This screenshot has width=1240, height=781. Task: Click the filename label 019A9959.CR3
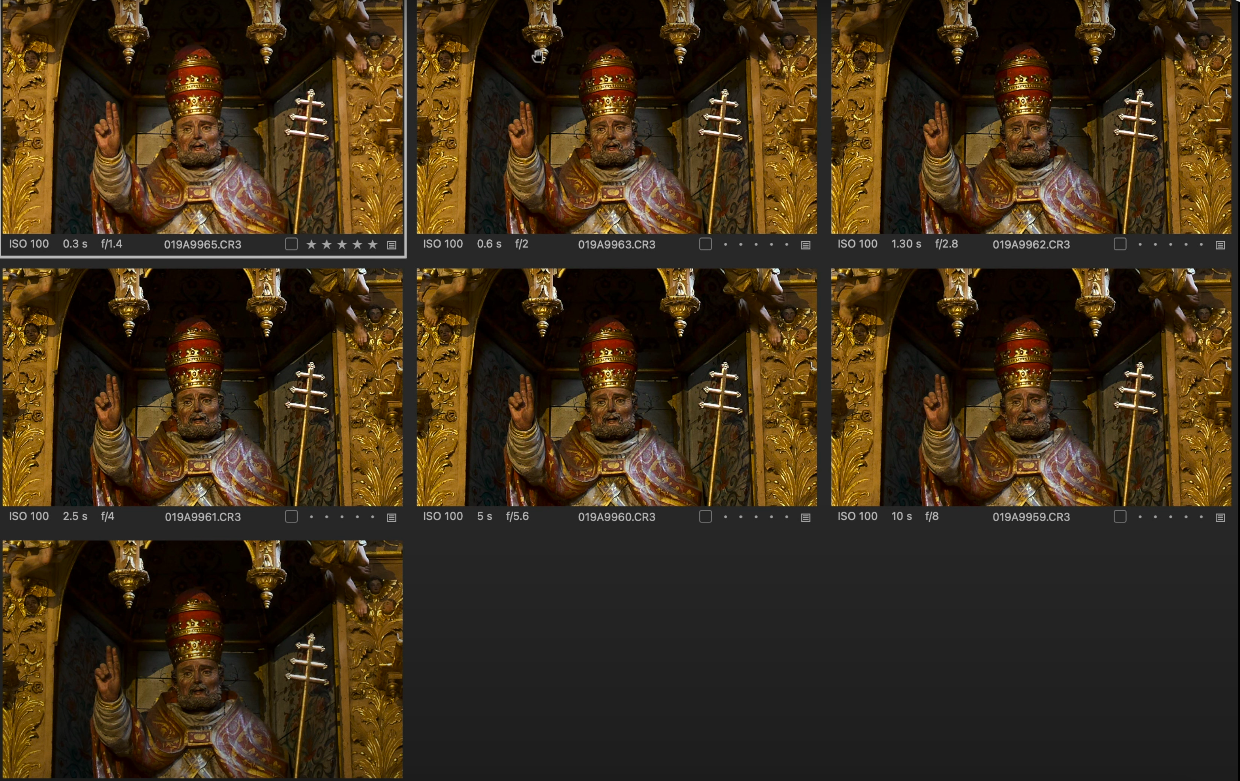point(1031,517)
